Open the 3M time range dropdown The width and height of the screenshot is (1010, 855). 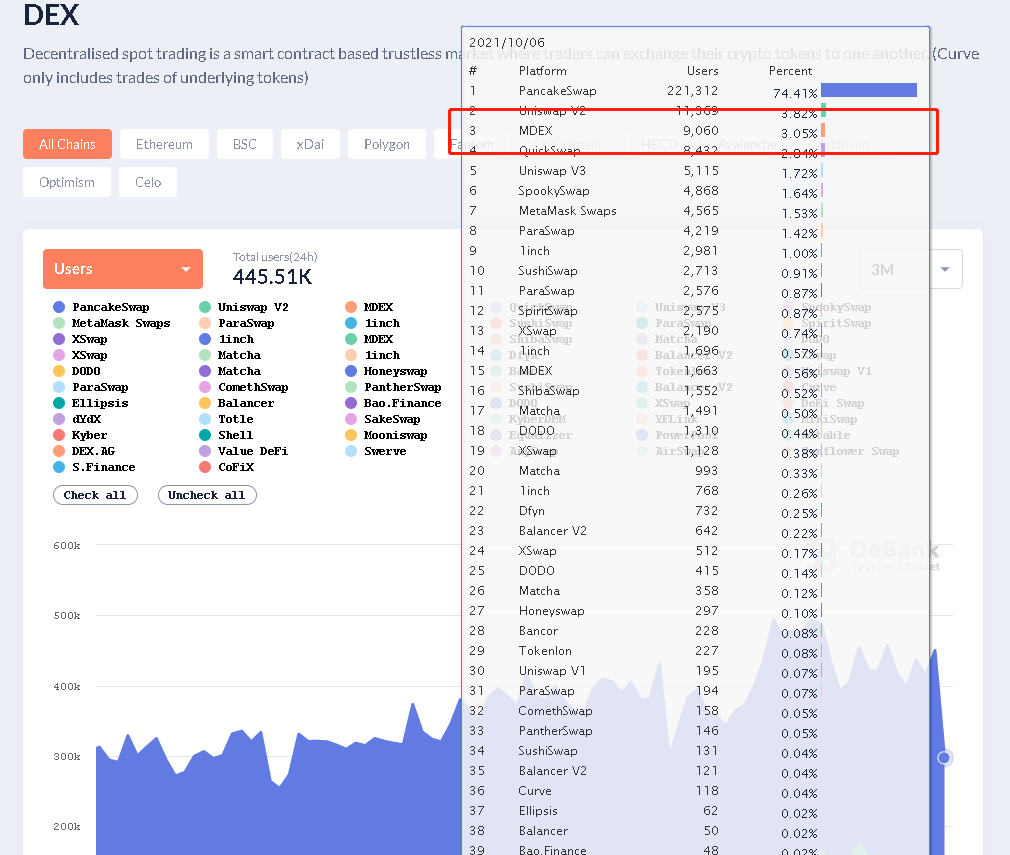[x=911, y=269]
